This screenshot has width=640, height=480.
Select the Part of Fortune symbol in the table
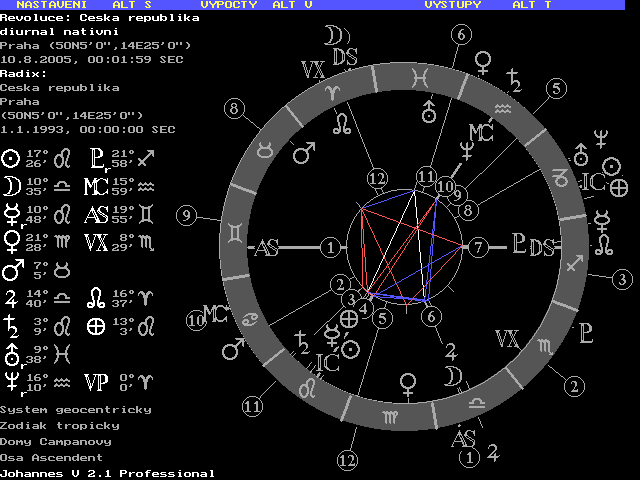(96, 325)
